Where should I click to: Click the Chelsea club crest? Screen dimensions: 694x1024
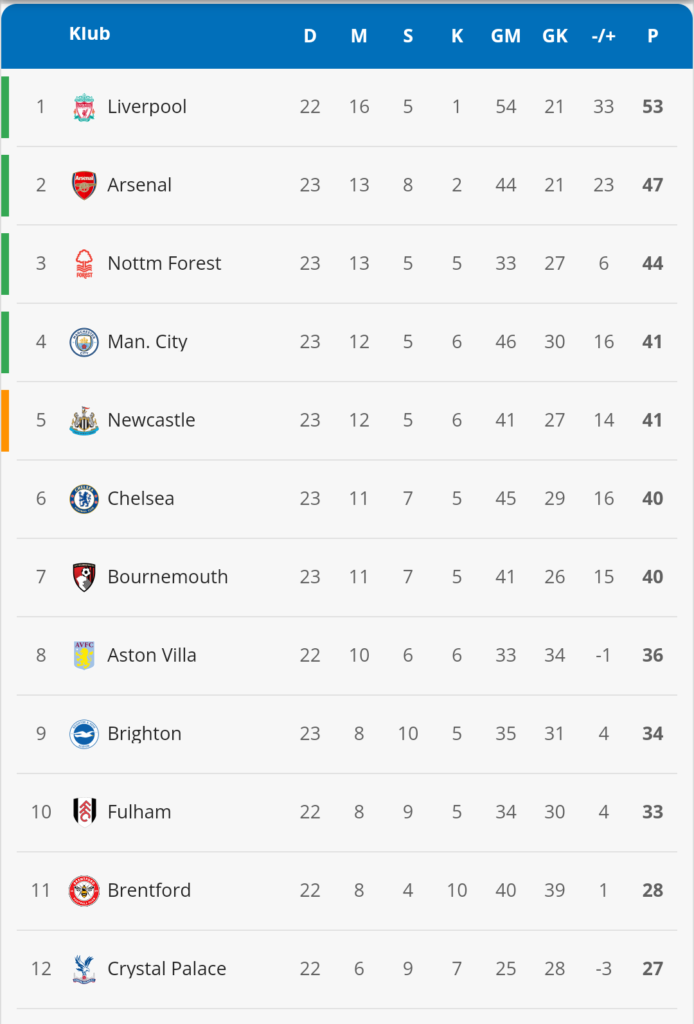(x=84, y=499)
